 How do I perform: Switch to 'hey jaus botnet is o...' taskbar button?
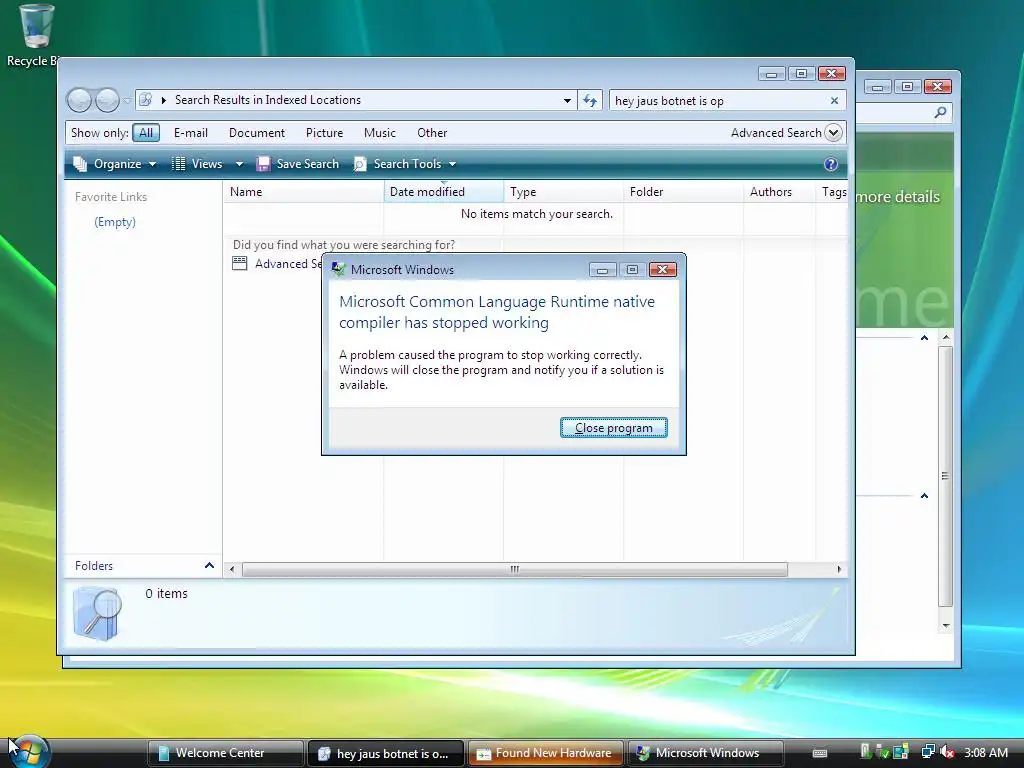tap(385, 753)
